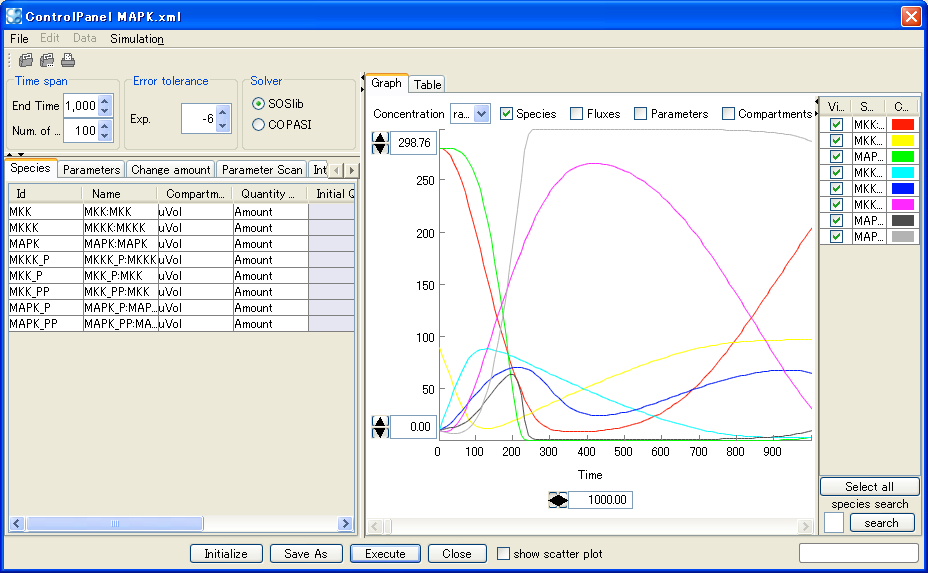This screenshot has width=928, height=573.
Task: Open the Change amount tab
Action: coord(170,170)
